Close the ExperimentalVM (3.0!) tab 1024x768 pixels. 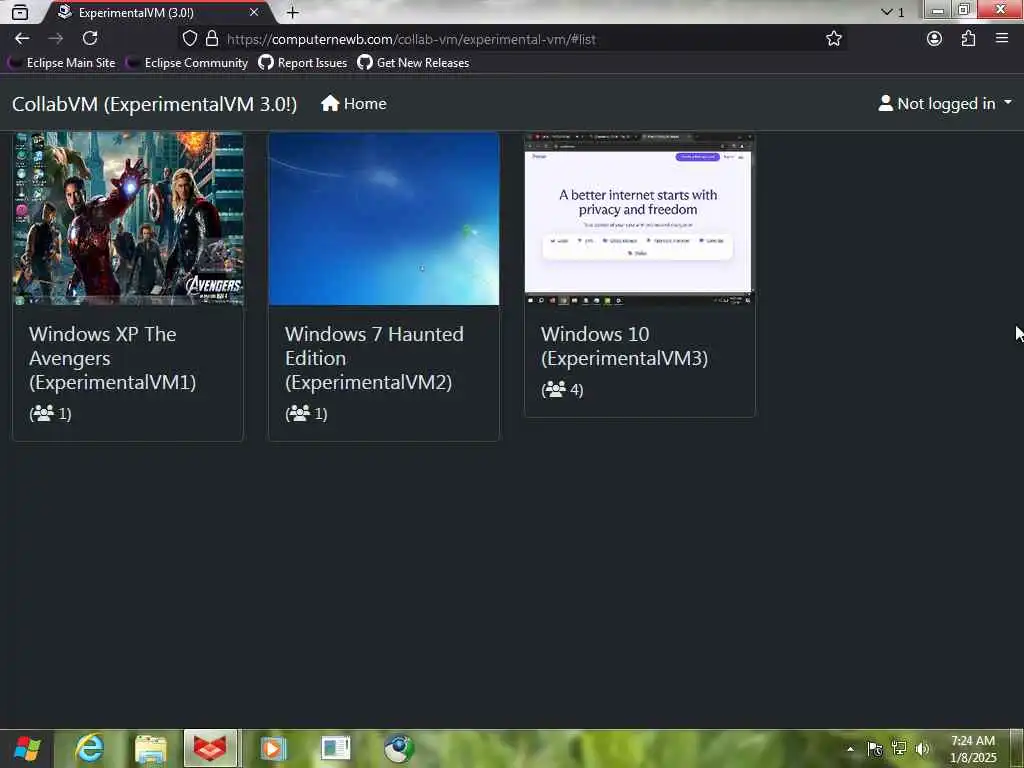coord(253,12)
